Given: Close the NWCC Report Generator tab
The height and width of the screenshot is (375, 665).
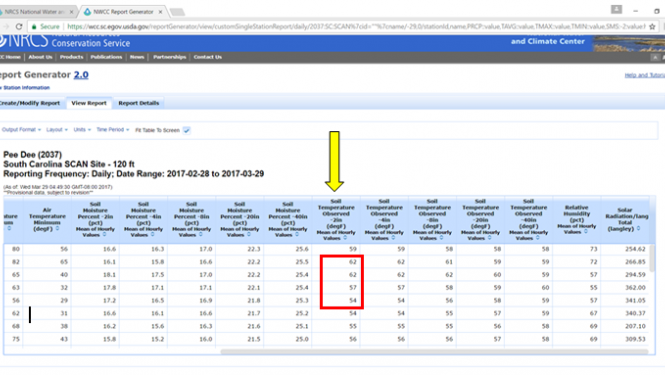Looking at the screenshot, I should tap(160, 12).
